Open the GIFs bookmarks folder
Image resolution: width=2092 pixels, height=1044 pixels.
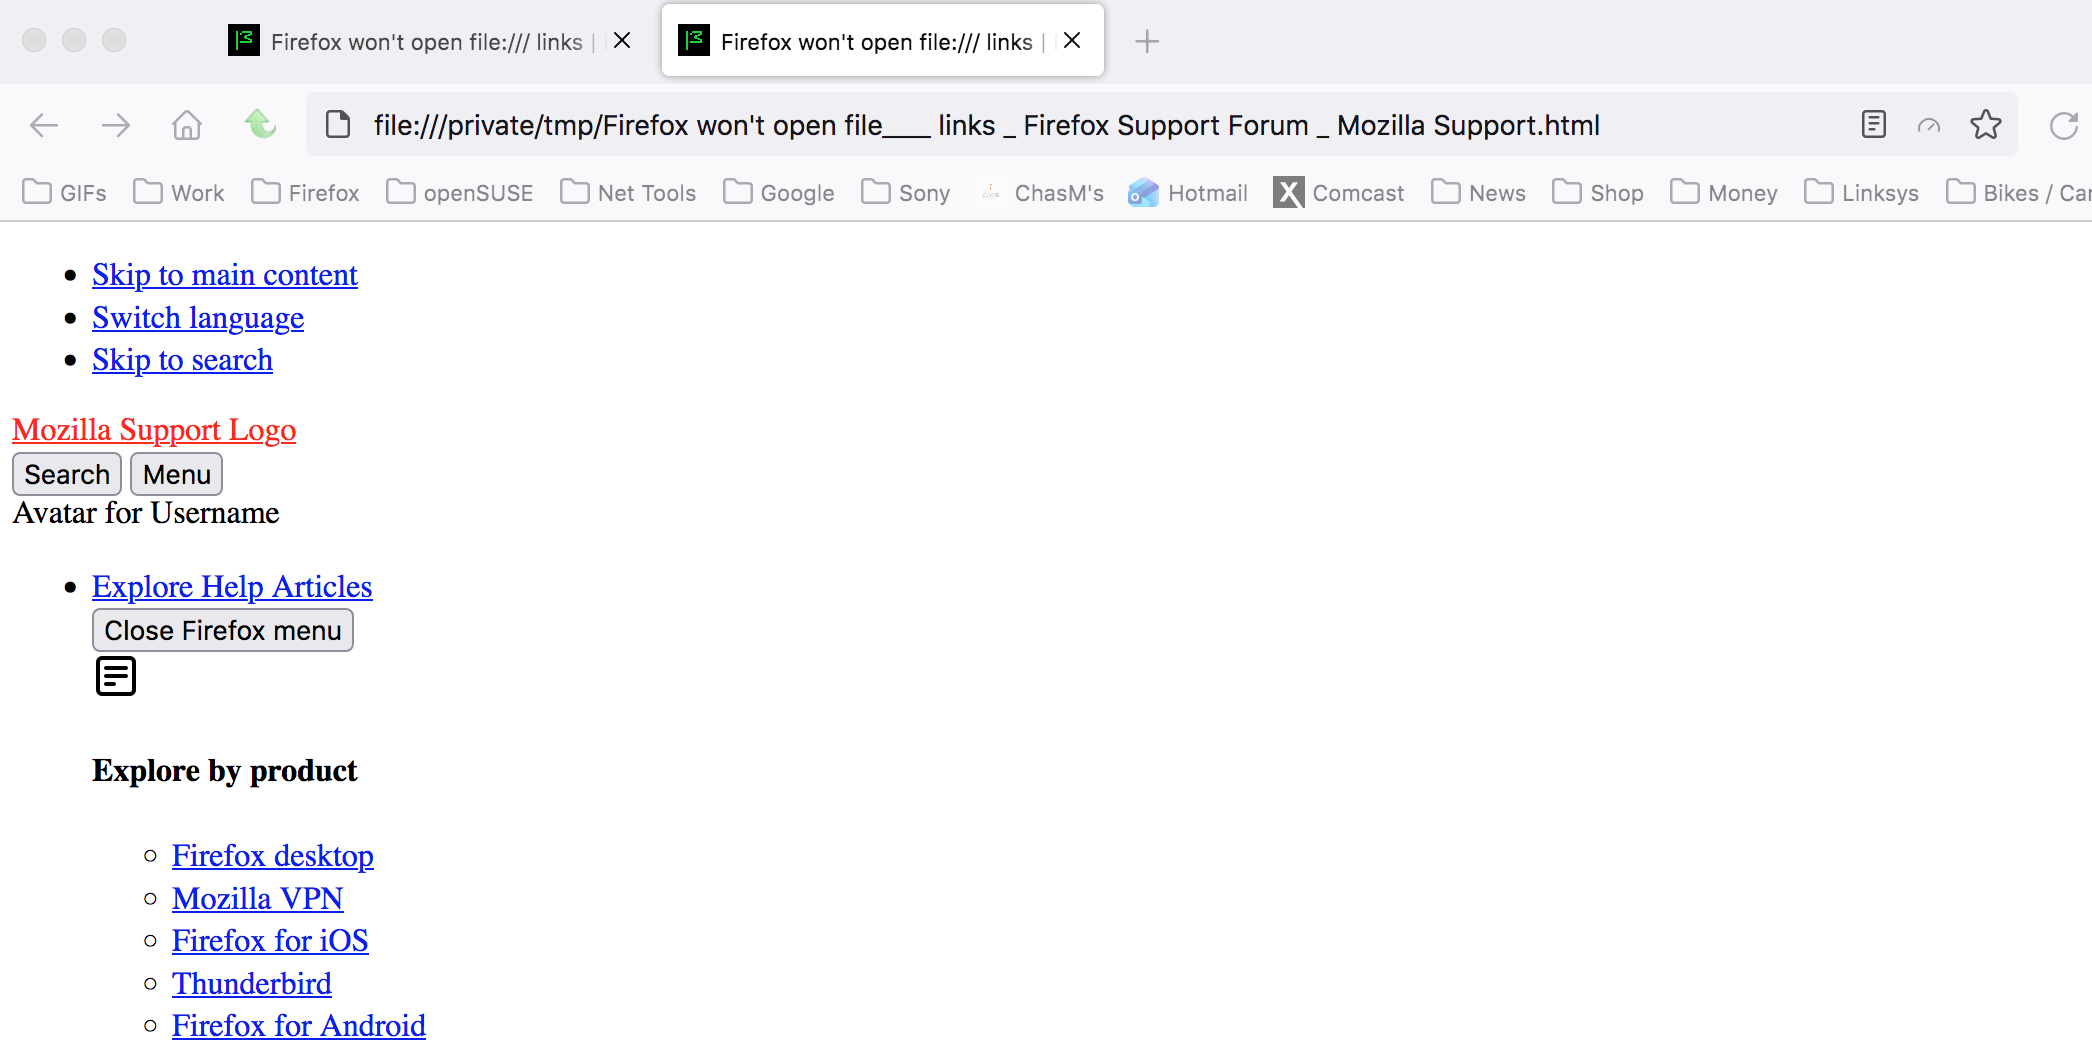coord(65,193)
